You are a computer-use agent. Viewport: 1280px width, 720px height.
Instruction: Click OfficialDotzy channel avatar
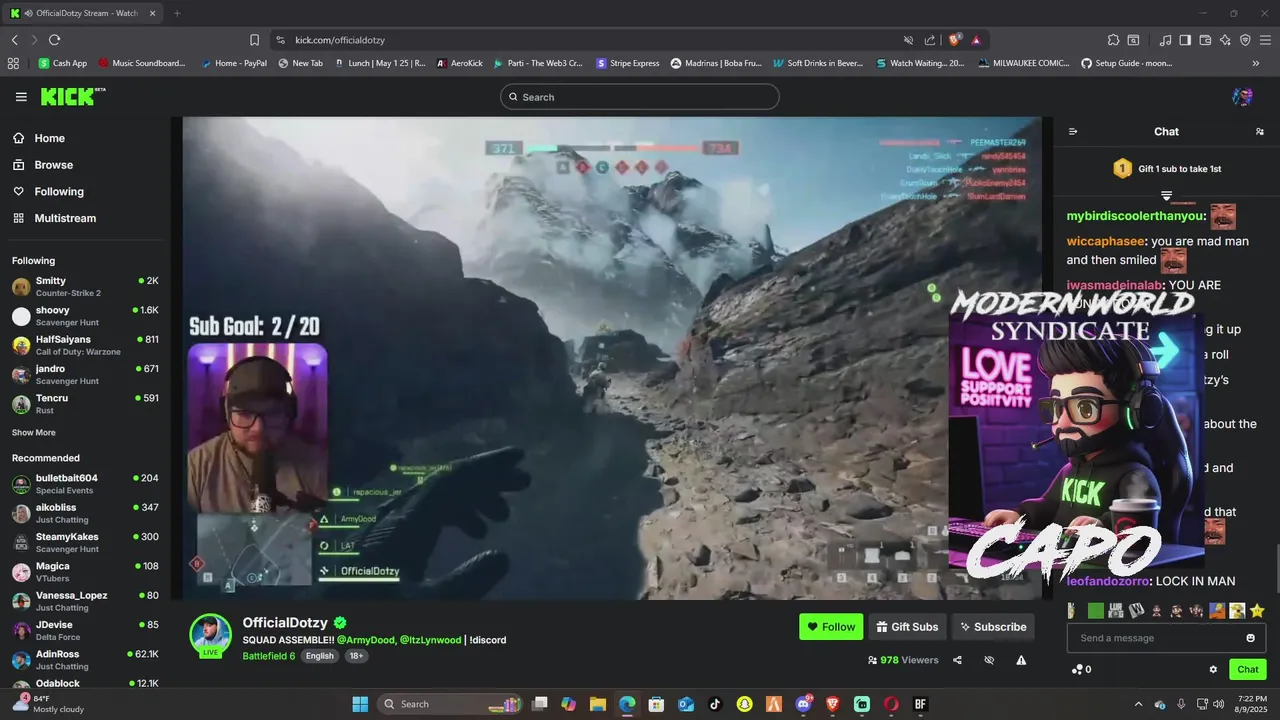211,635
